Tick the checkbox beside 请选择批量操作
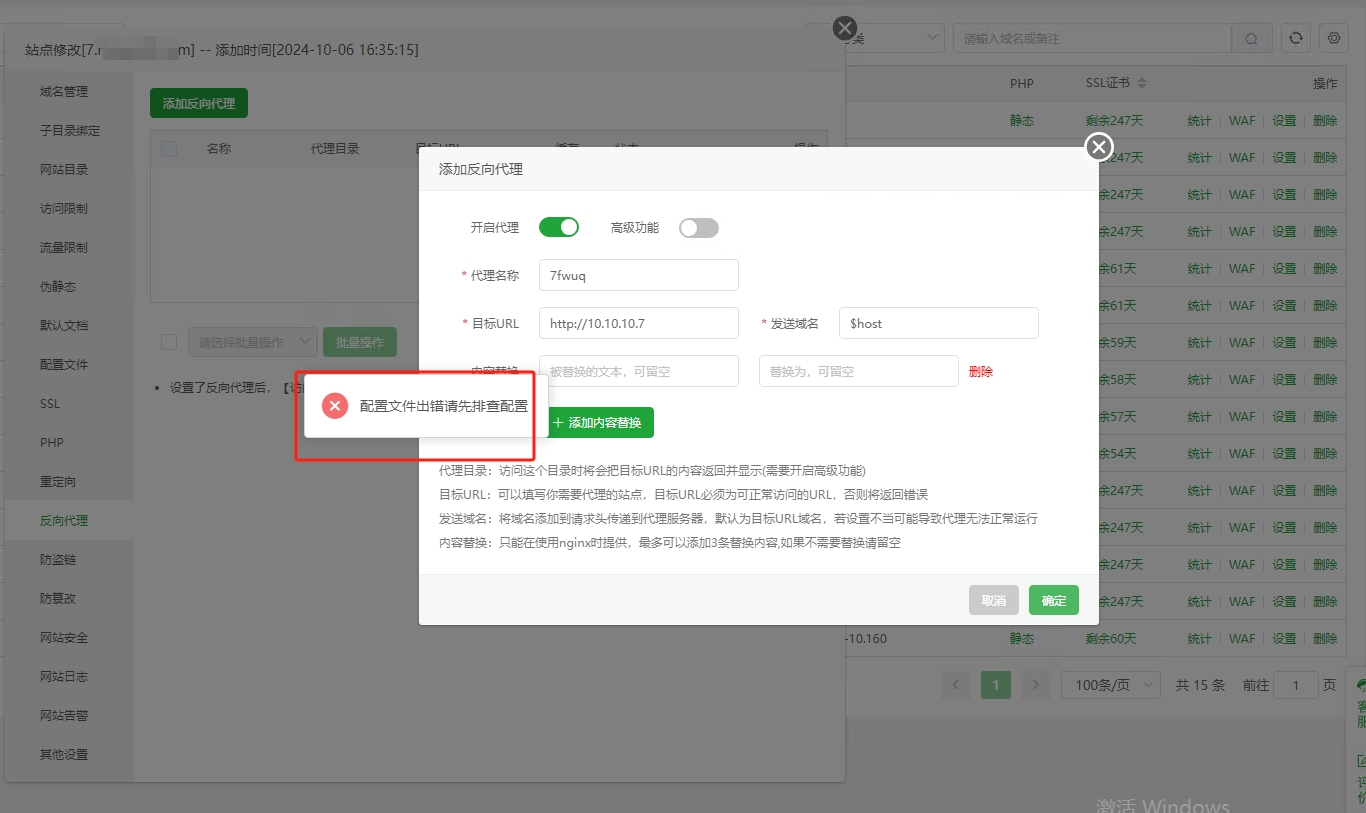 click(169, 342)
